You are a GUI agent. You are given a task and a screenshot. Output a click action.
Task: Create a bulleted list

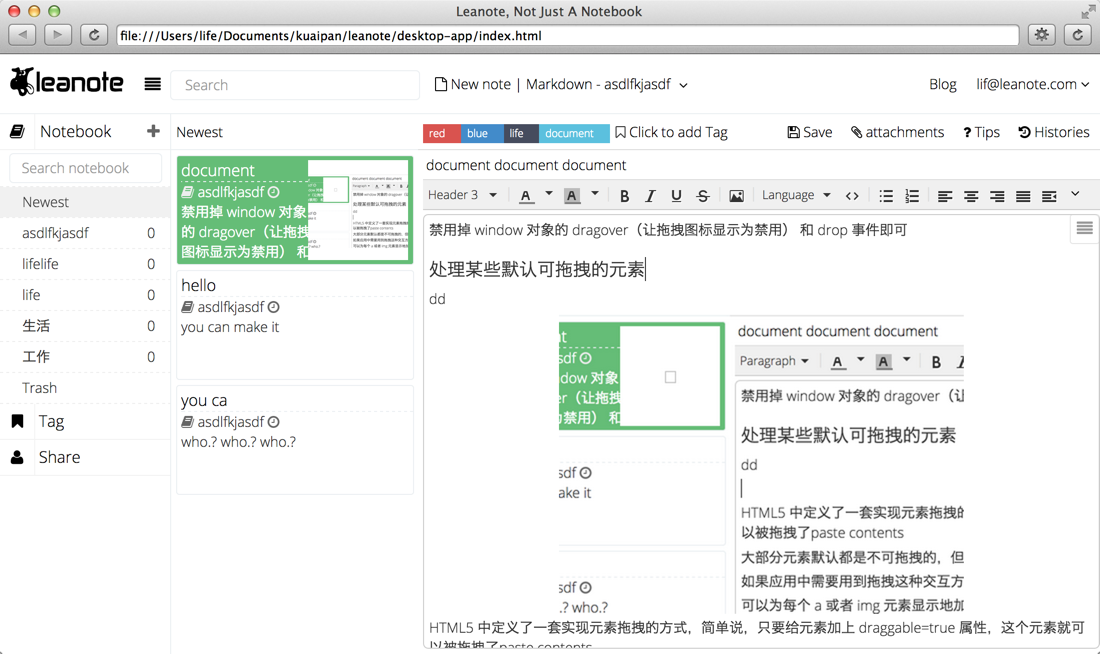[886, 196]
